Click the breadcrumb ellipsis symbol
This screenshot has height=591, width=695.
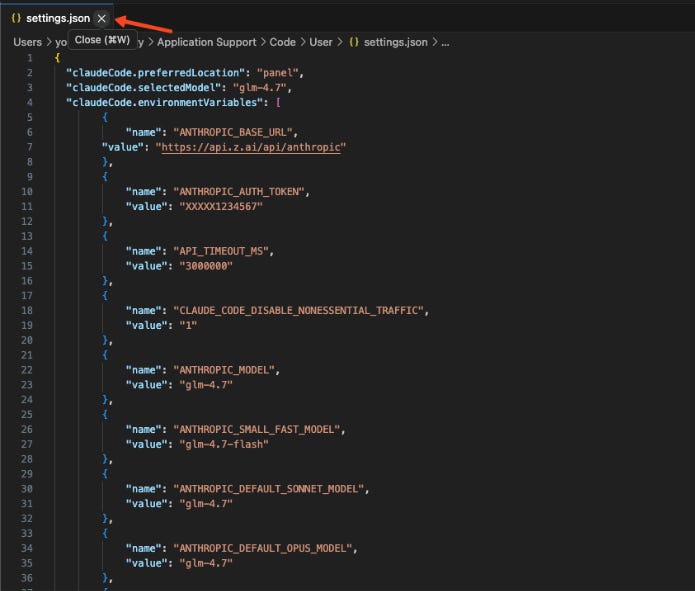[x=445, y=43]
